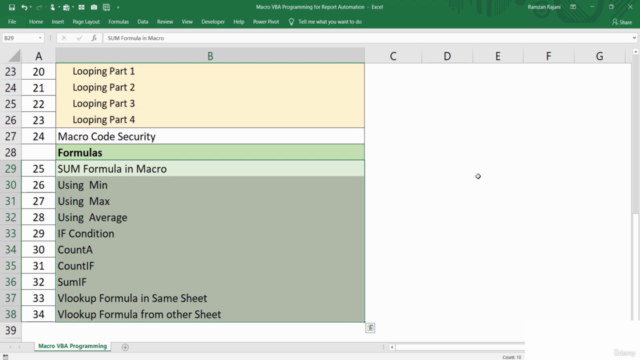This screenshot has width=640, height=360.
Task: Click the formula bar text SUM Formula in Macro
Action: click(136, 38)
